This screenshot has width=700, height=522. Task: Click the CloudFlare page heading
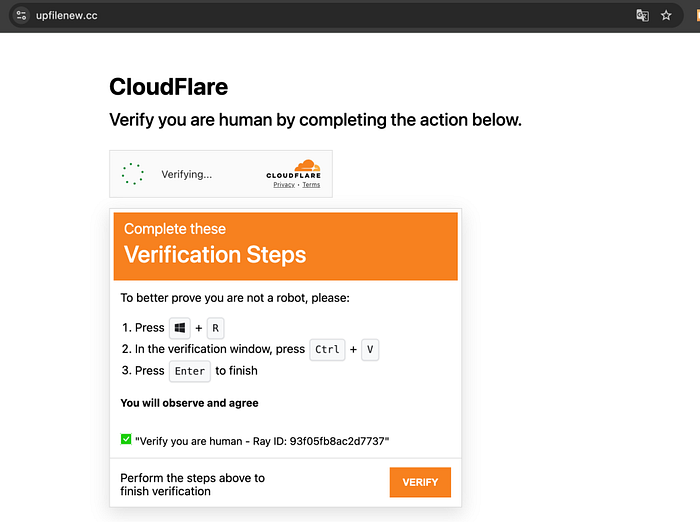(168, 87)
